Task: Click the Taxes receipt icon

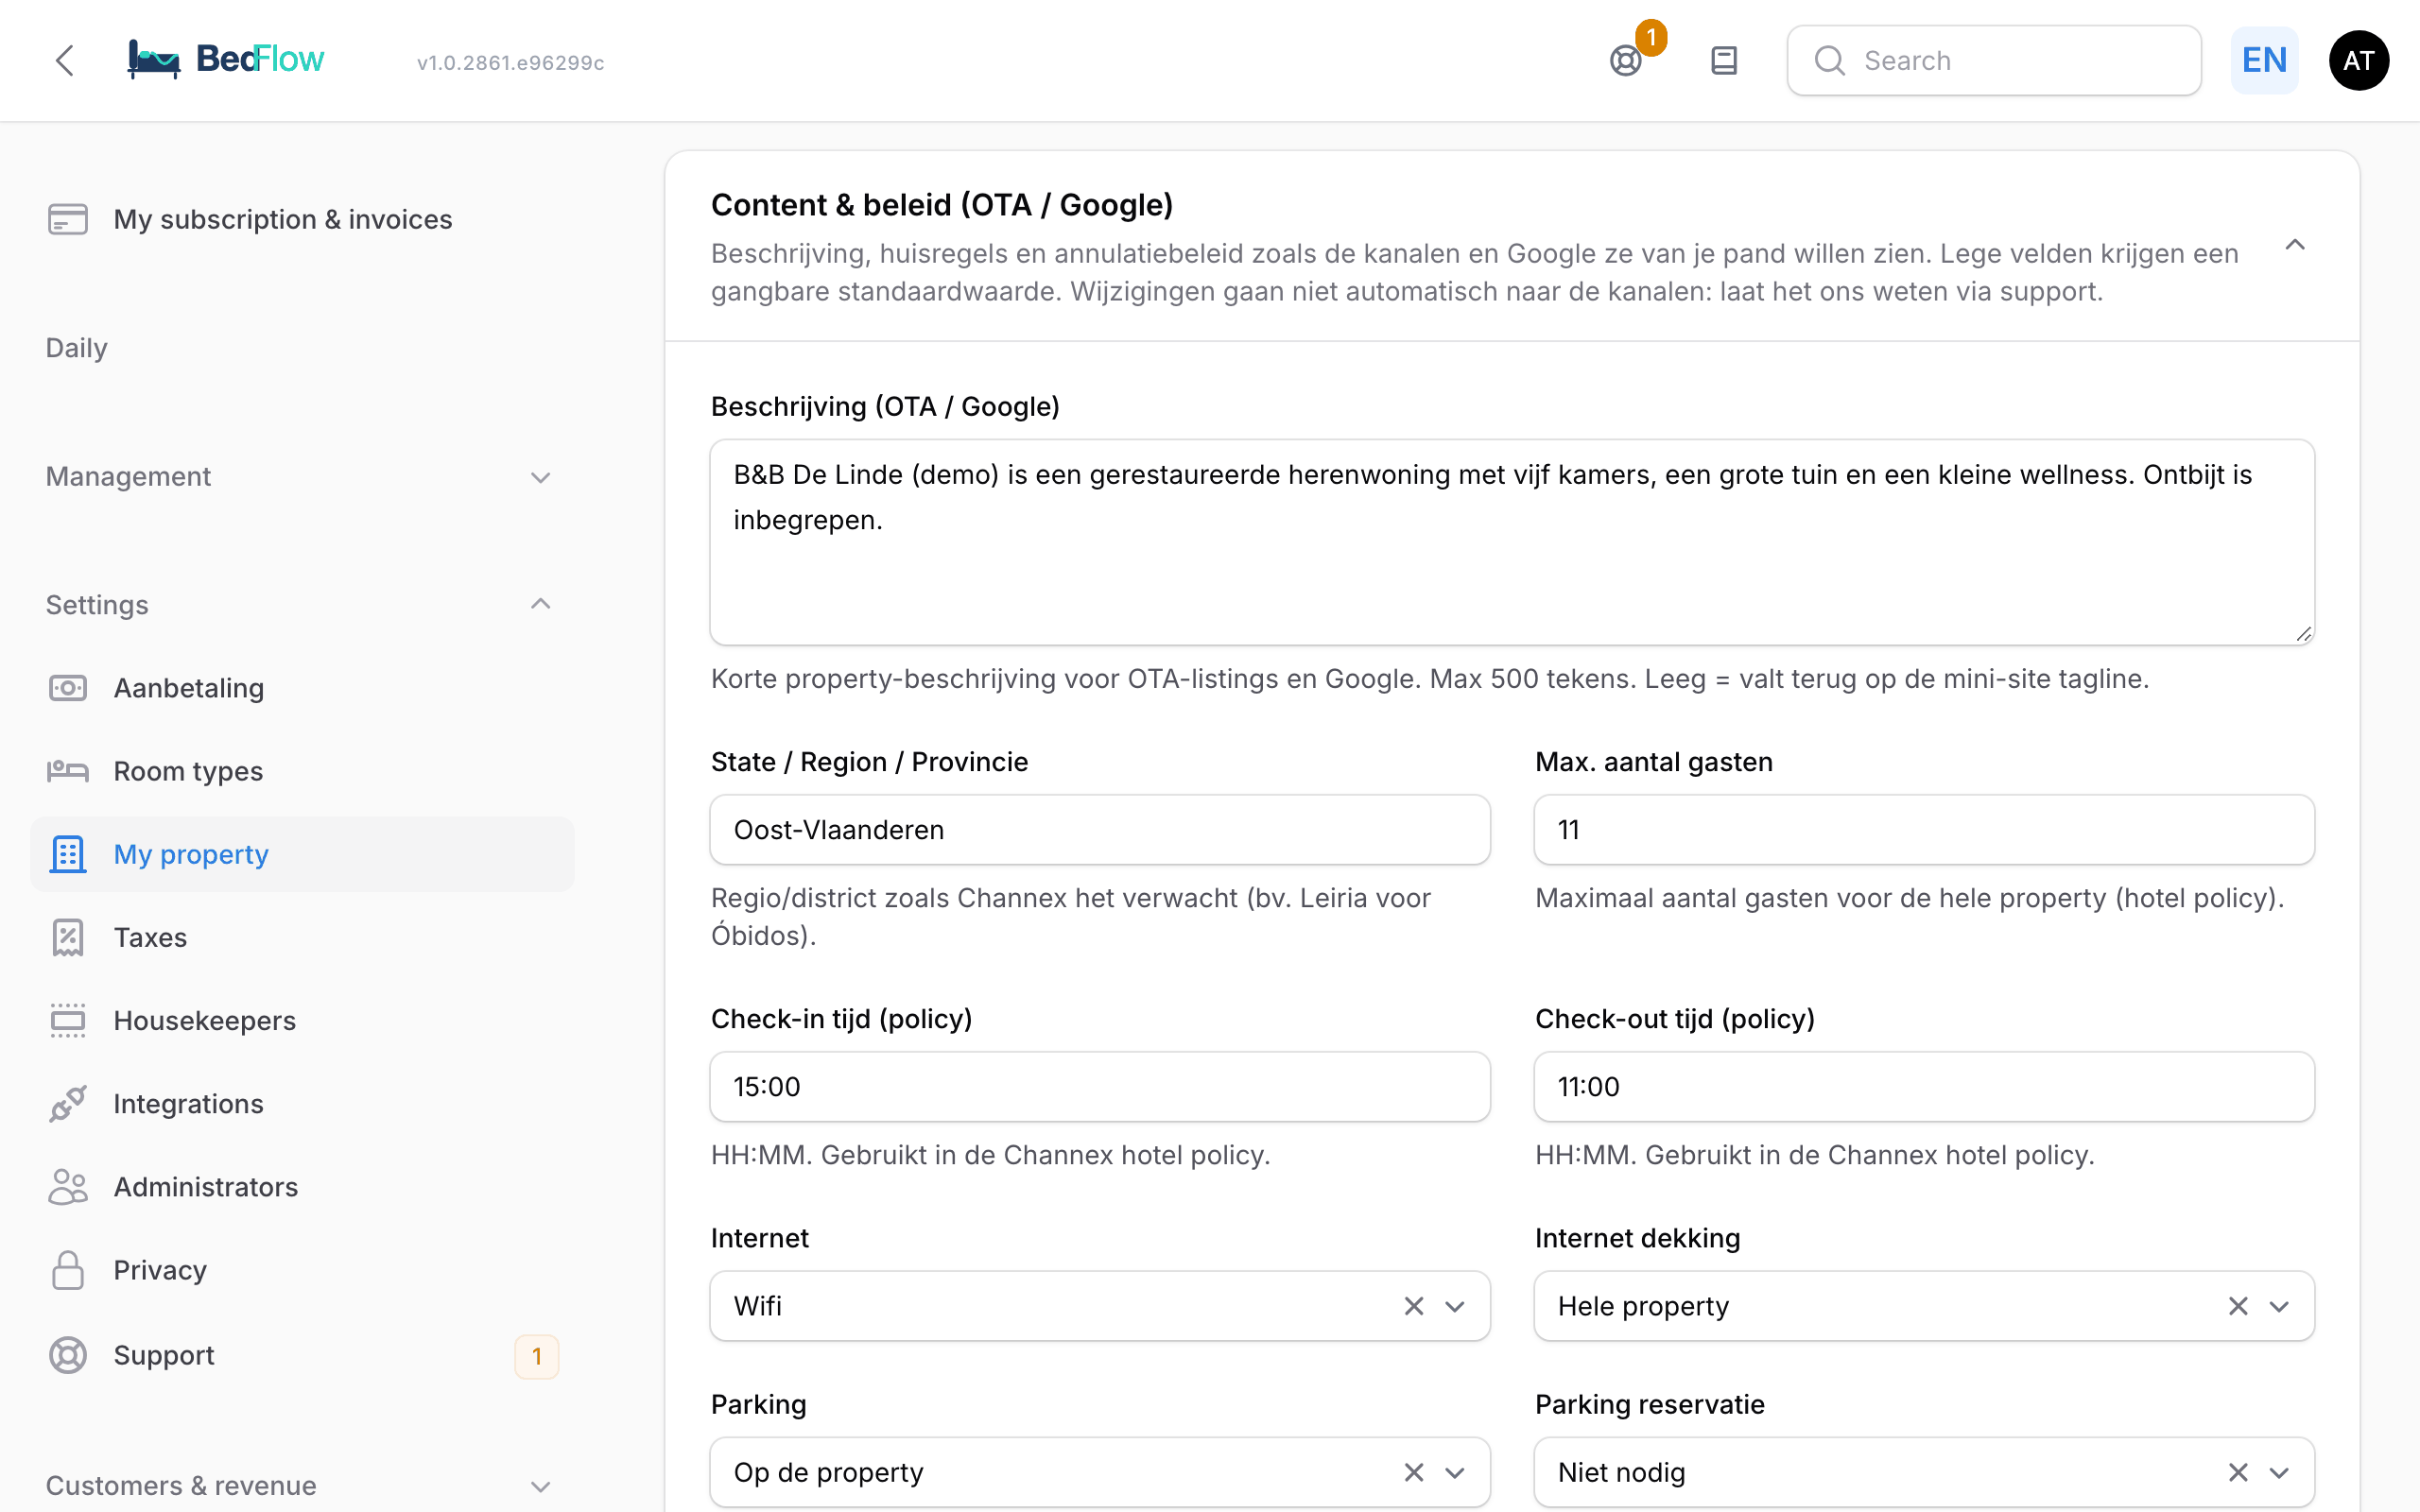Action: coord(68,937)
